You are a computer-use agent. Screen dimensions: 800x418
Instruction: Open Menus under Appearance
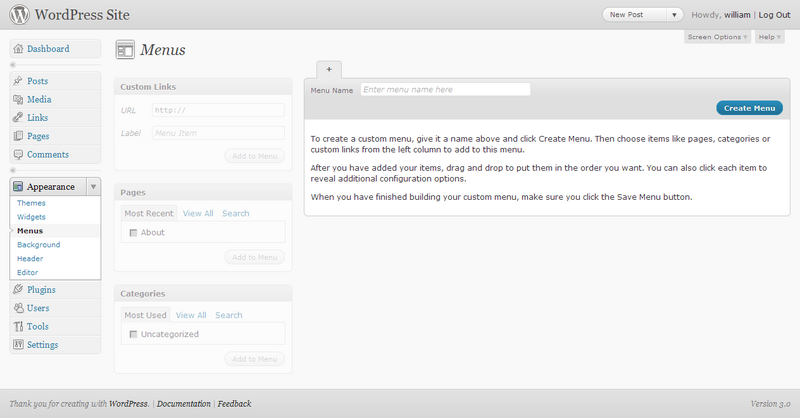click(30, 231)
